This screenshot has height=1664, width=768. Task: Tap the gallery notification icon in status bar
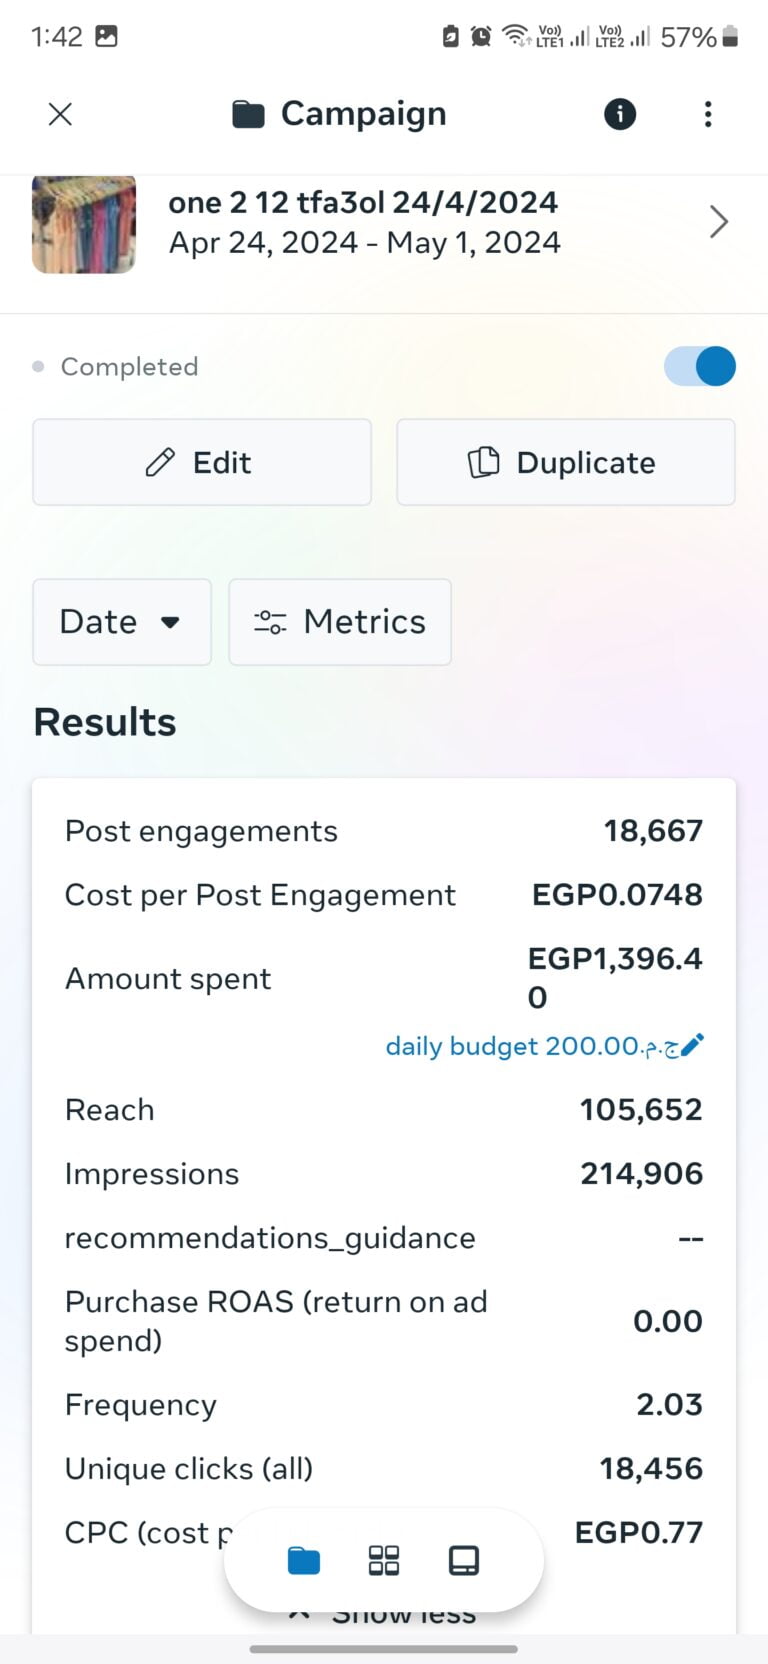(106, 37)
